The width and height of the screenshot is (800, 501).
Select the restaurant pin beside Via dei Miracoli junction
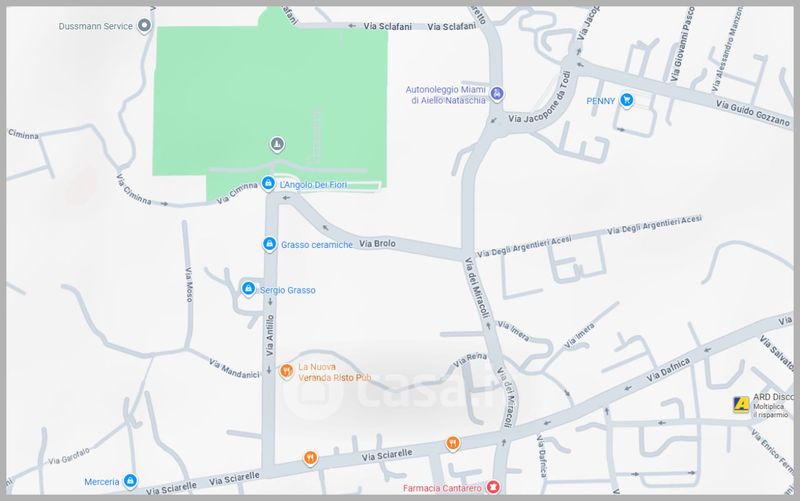click(452, 443)
